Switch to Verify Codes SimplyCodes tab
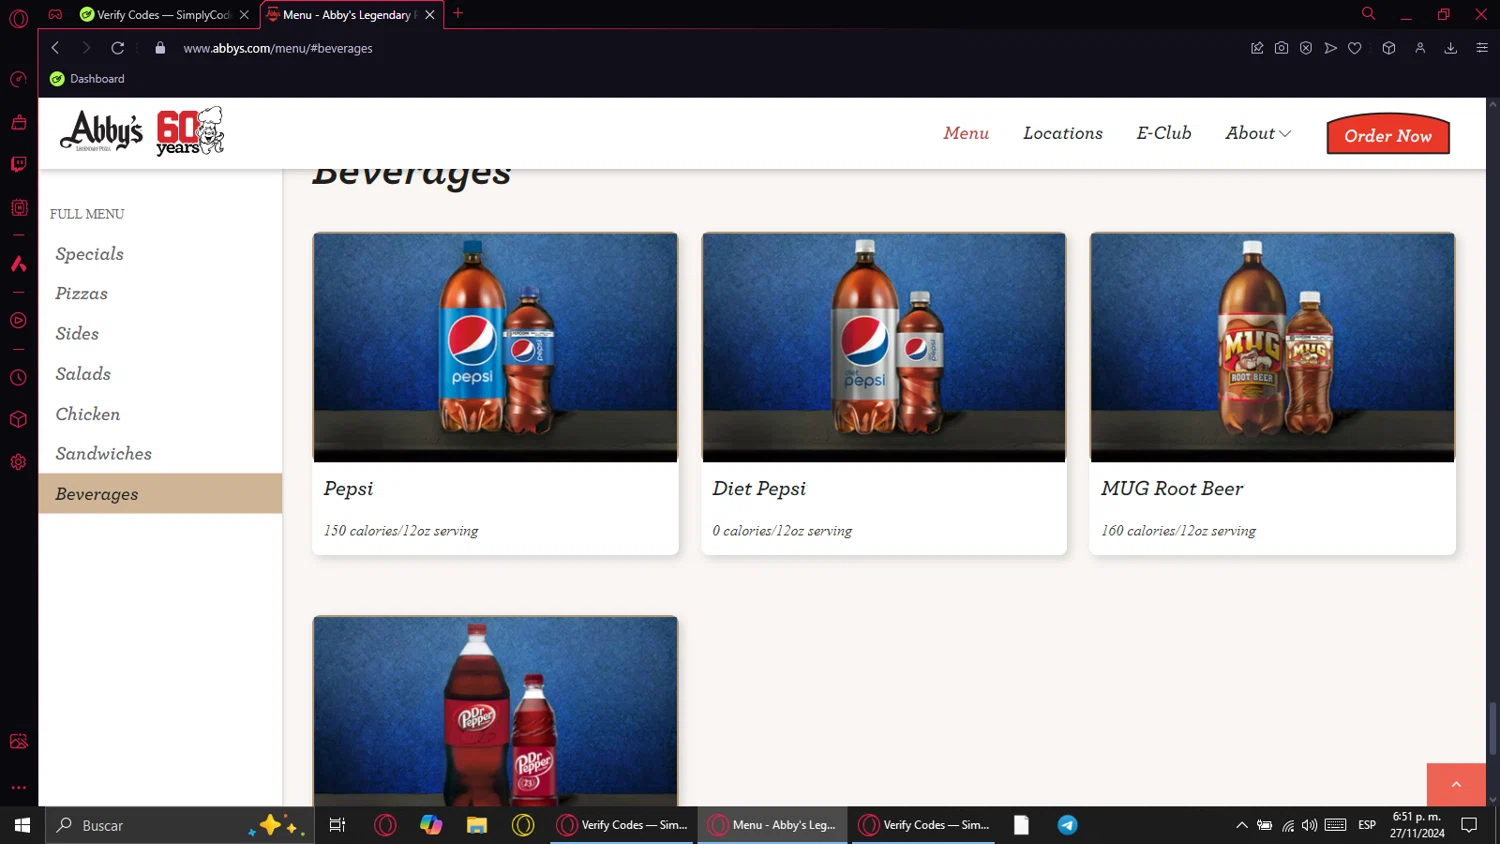This screenshot has width=1500, height=844. click(x=164, y=15)
